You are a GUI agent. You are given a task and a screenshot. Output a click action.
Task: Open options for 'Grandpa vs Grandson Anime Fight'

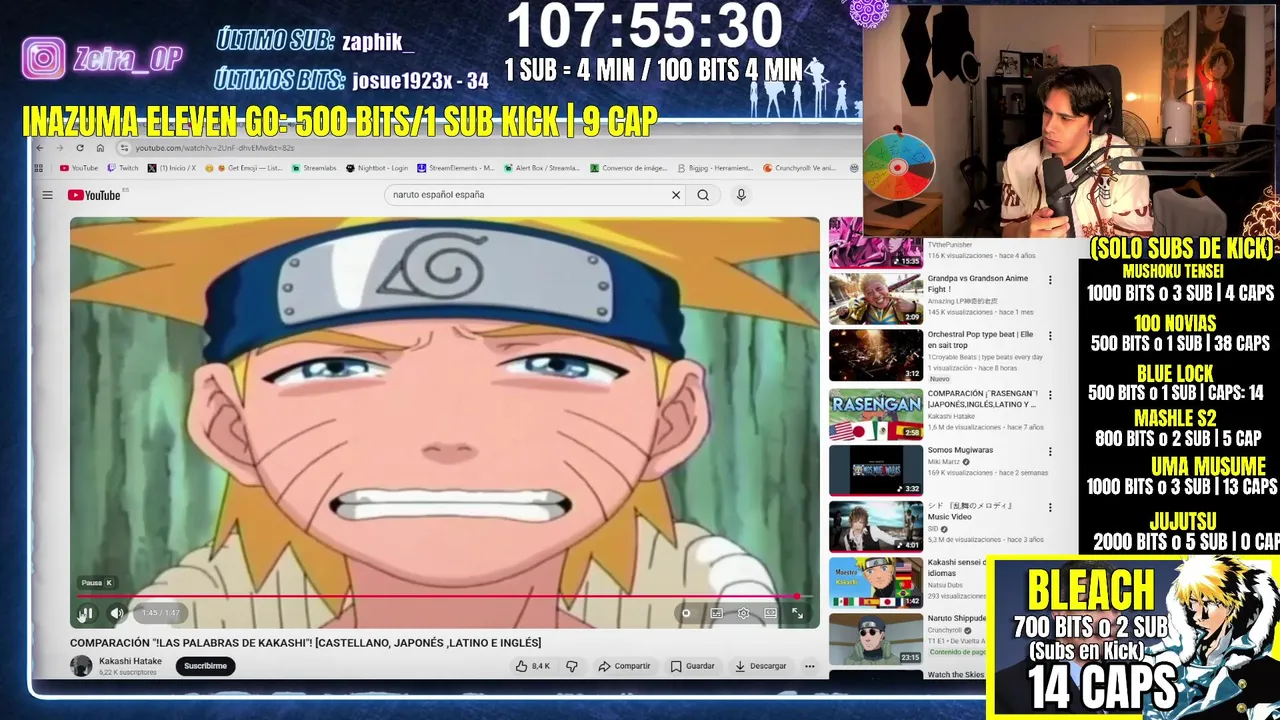[1050, 280]
